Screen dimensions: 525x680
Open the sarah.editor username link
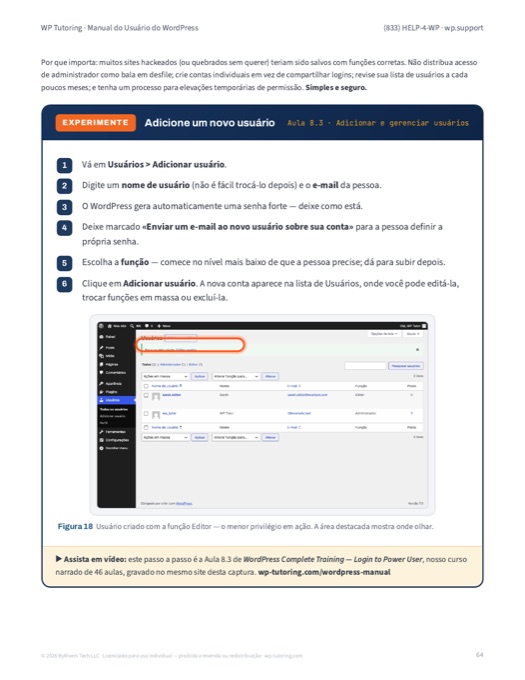[171, 395]
